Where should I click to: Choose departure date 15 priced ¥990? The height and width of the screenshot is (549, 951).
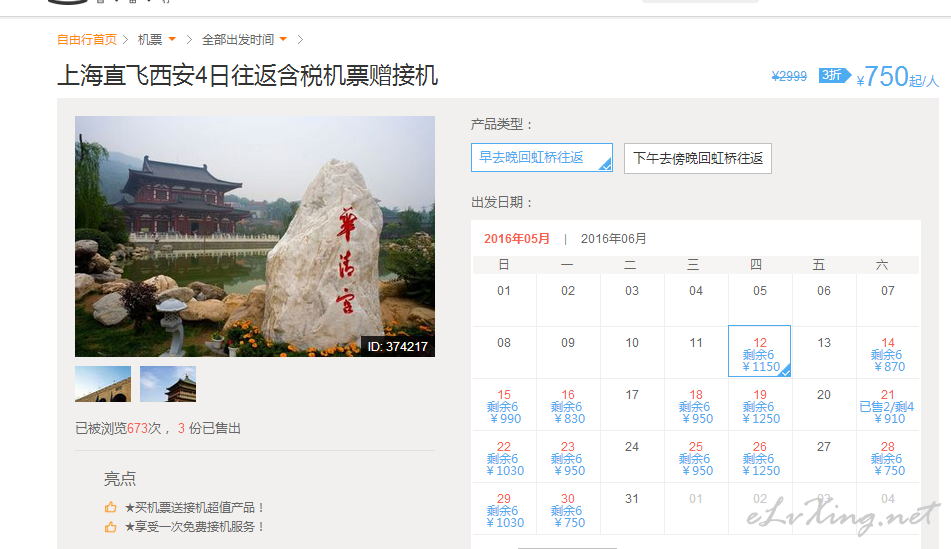click(504, 406)
